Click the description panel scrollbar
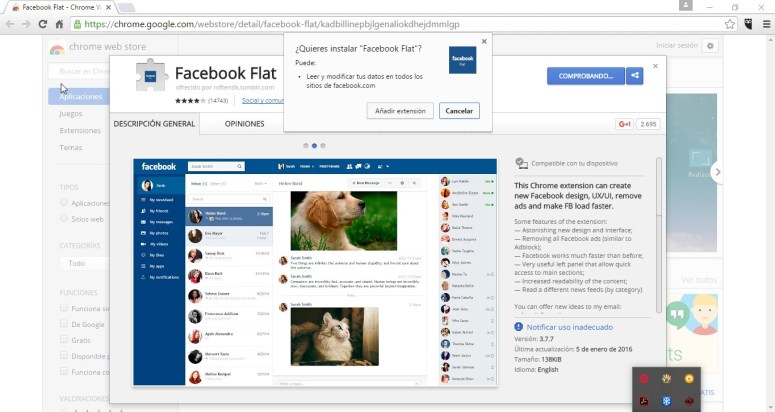This screenshot has width=775, height=412. click(x=658, y=235)
